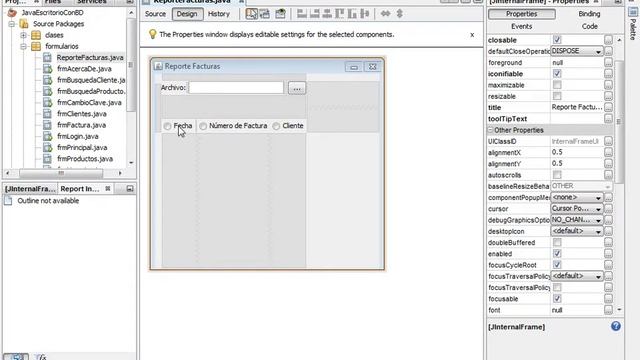This screenshot has width=640, height=360.
Task: Select frmLogin.java in project tree
Action: [78, 136]
